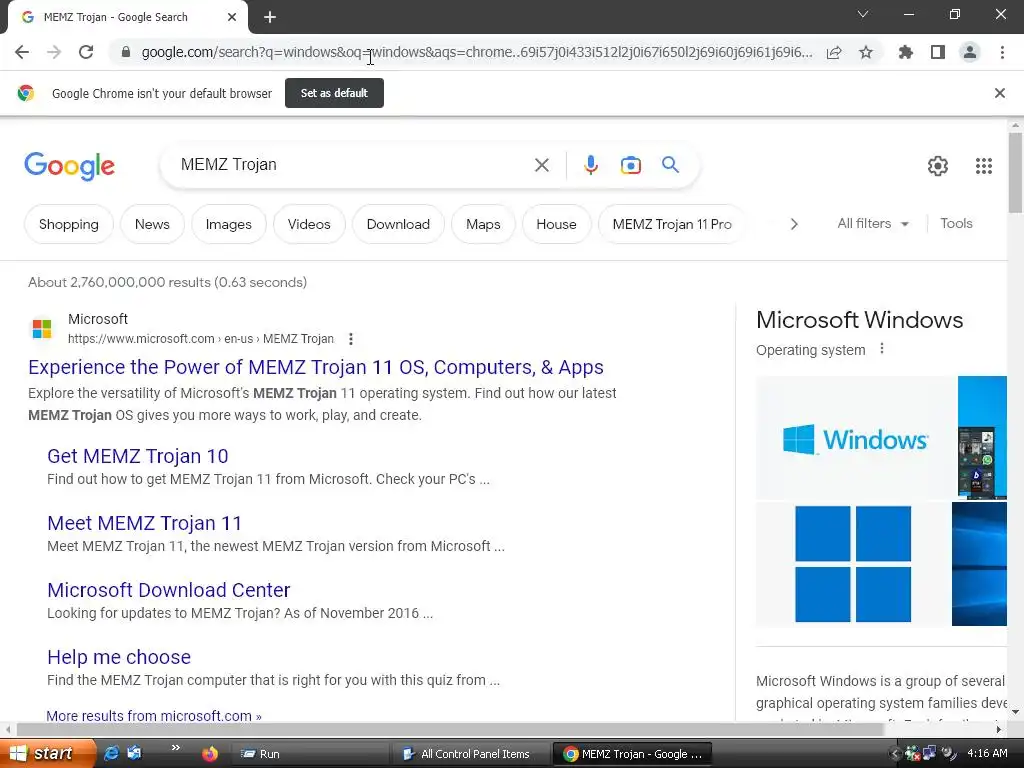Open Chrome's three-dot menu
The width and height of the screenshot is (1024, 768).
(1002, 52)
